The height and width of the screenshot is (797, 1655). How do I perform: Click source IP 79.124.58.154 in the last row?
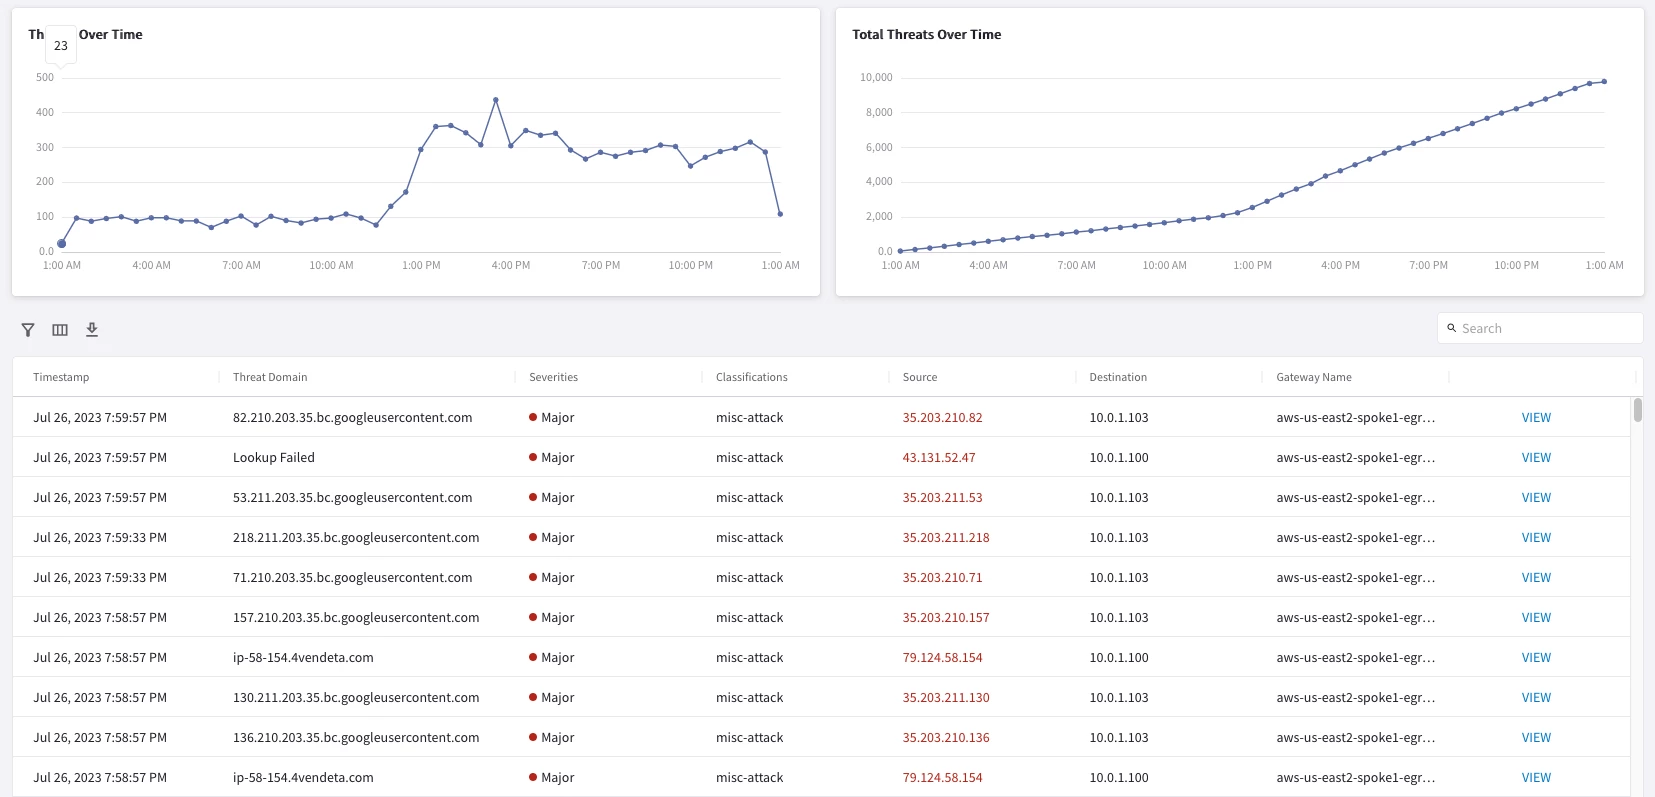pyautogui.click(x=942, y=777)
